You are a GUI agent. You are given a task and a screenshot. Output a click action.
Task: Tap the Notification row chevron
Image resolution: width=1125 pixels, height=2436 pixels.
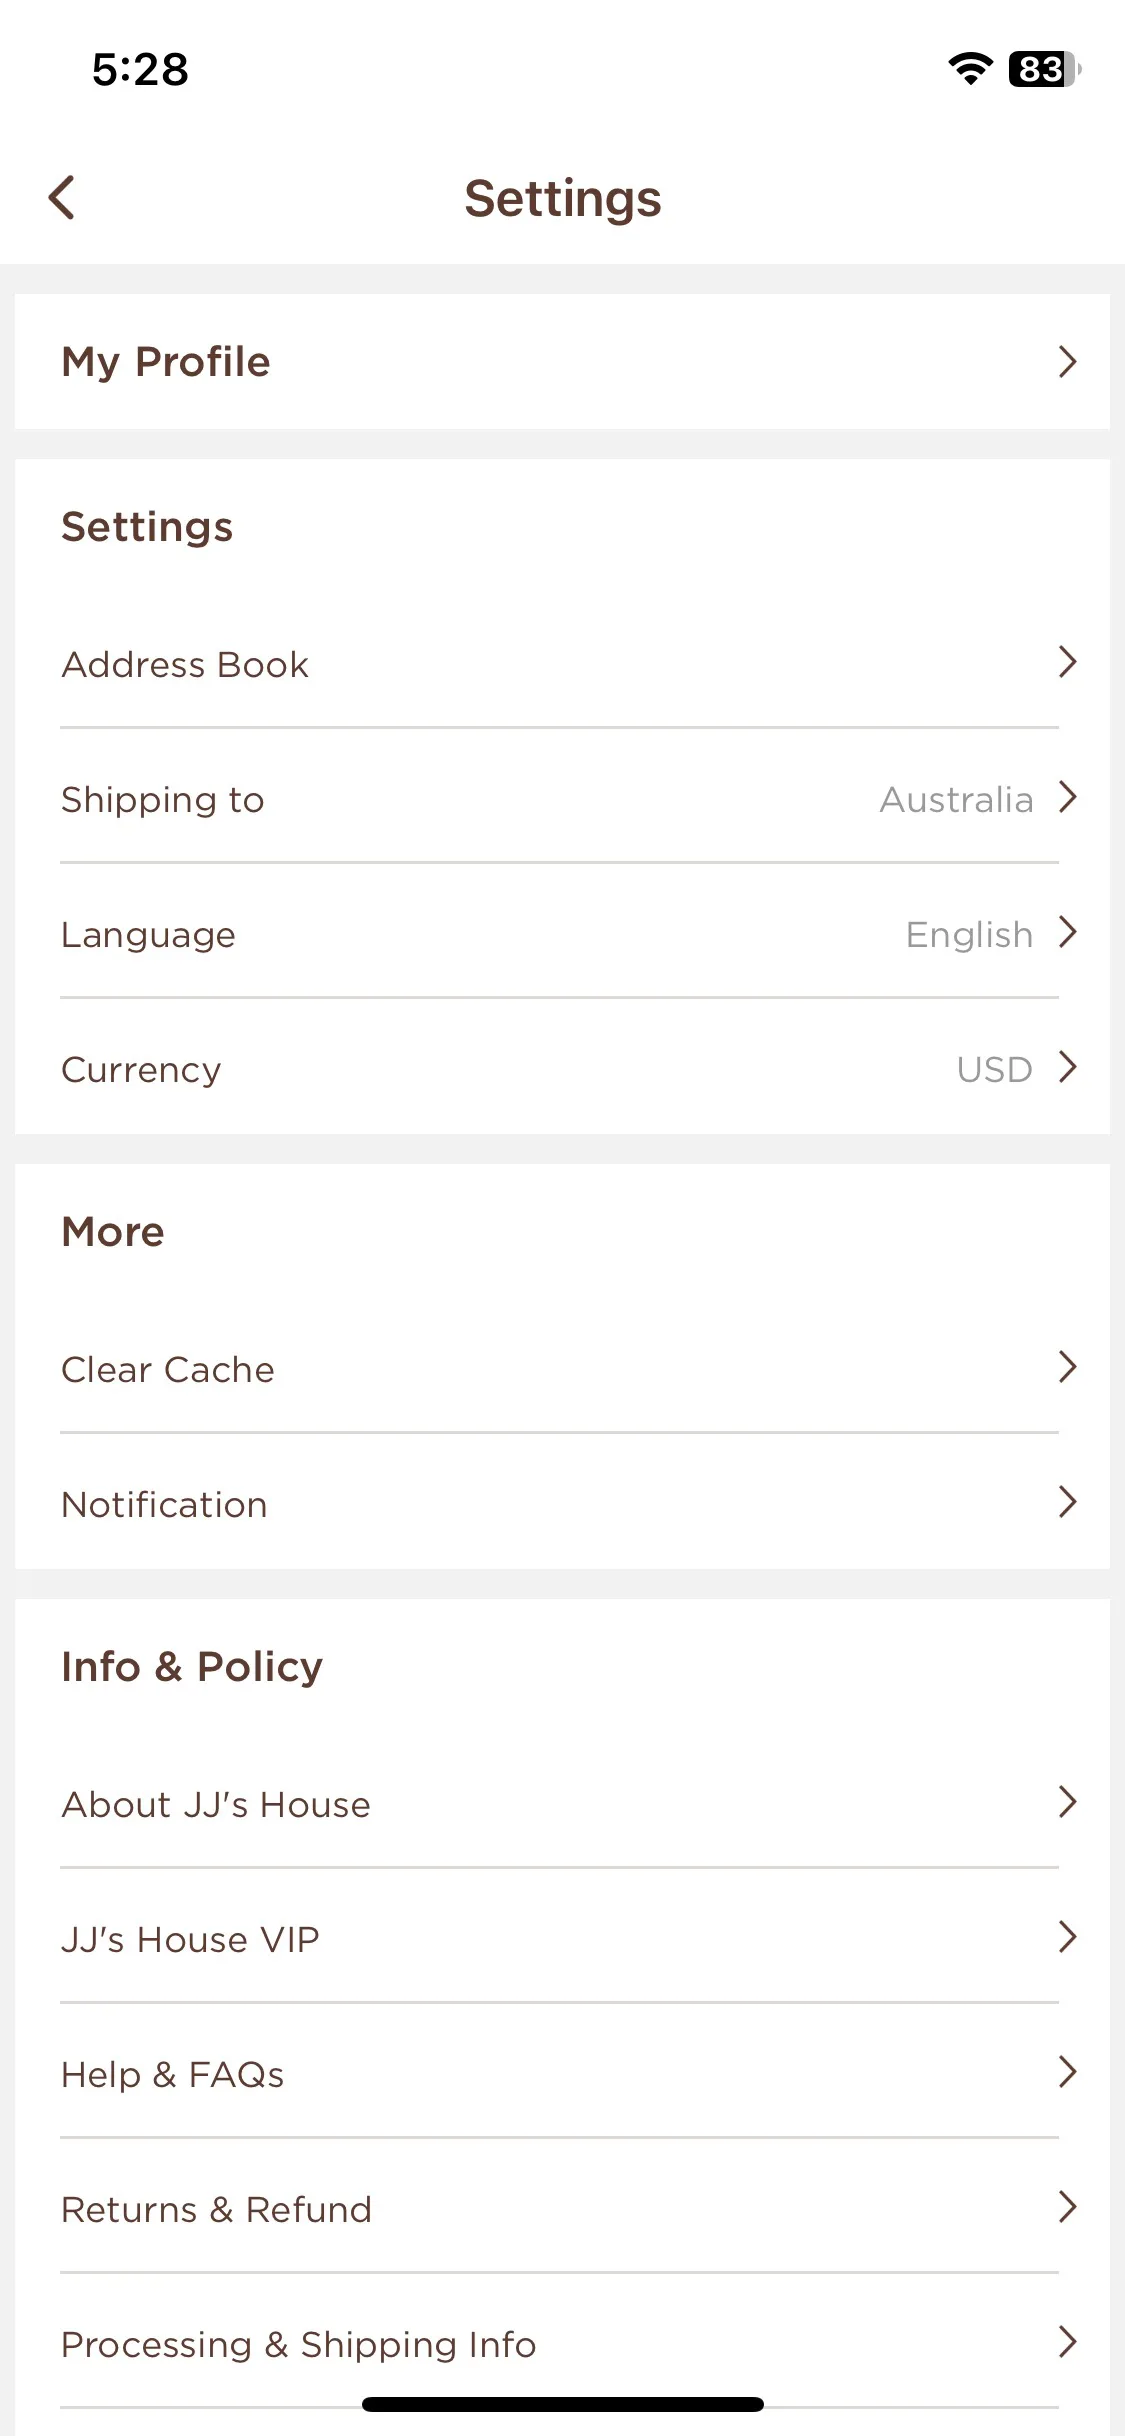pos(1067,1501)
